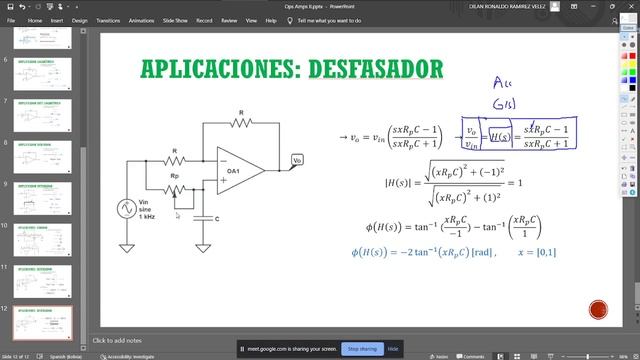Open the user account profile picture
The width and height of the screenshot is (640, 360).
[x=555, y=6]
